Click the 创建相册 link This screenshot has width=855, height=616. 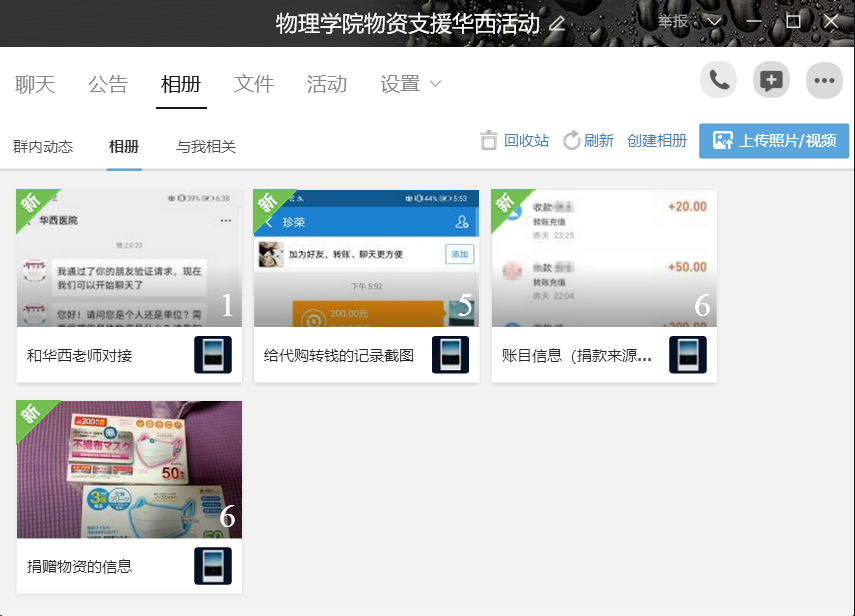[x=657, y=141]
